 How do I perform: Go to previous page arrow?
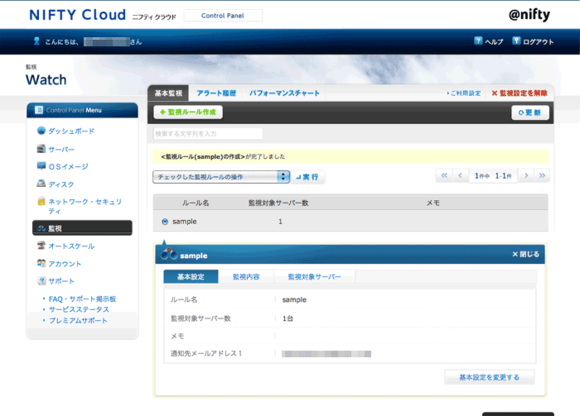click(x=460, y=175)
